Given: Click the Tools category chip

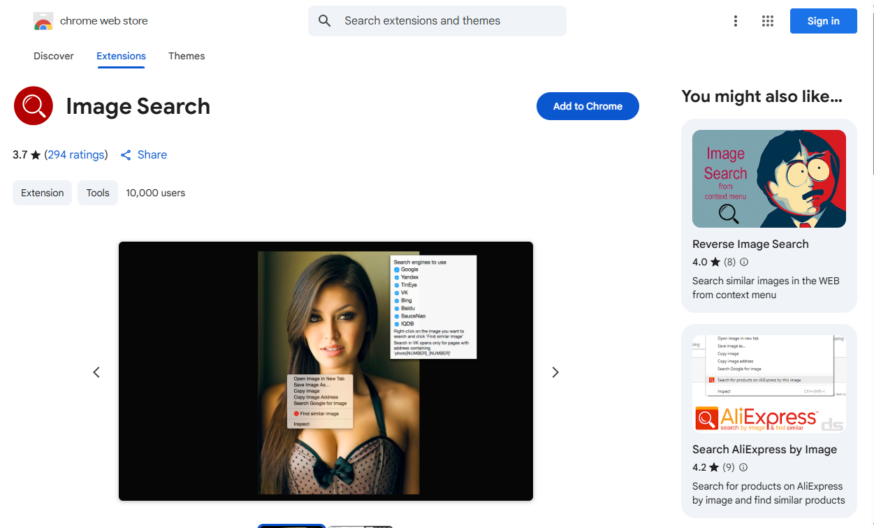Looking at the screenshot, I should (98, 193).
